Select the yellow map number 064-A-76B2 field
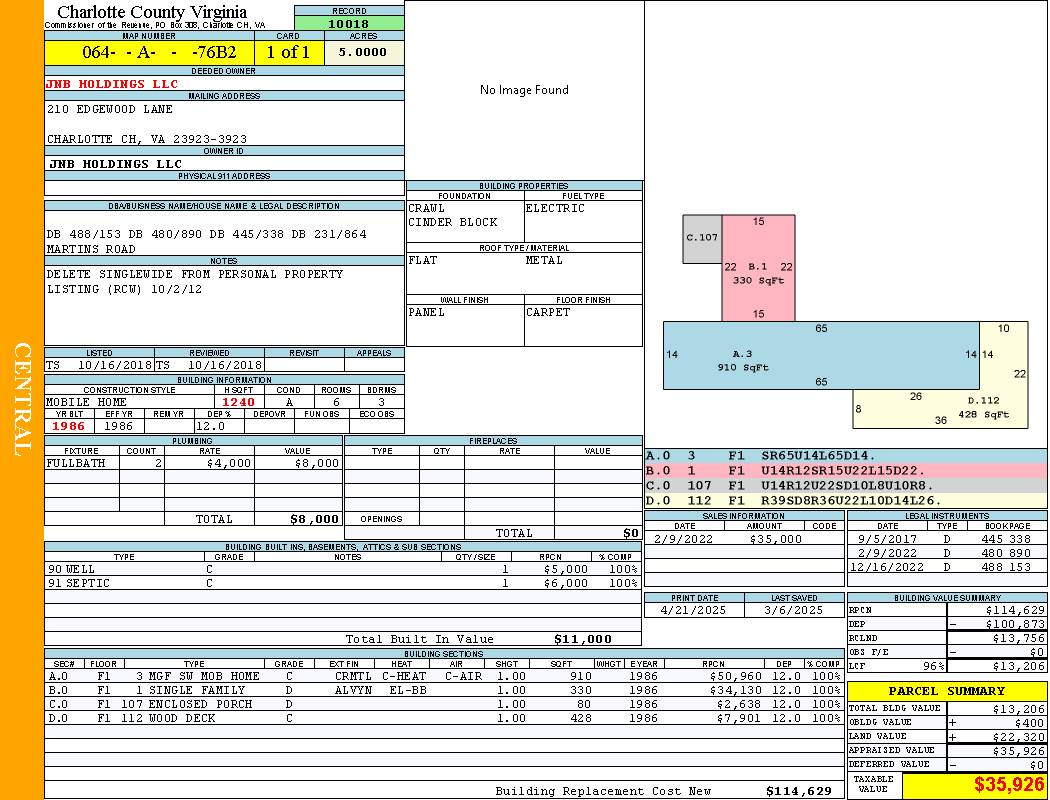 (149, 52)
